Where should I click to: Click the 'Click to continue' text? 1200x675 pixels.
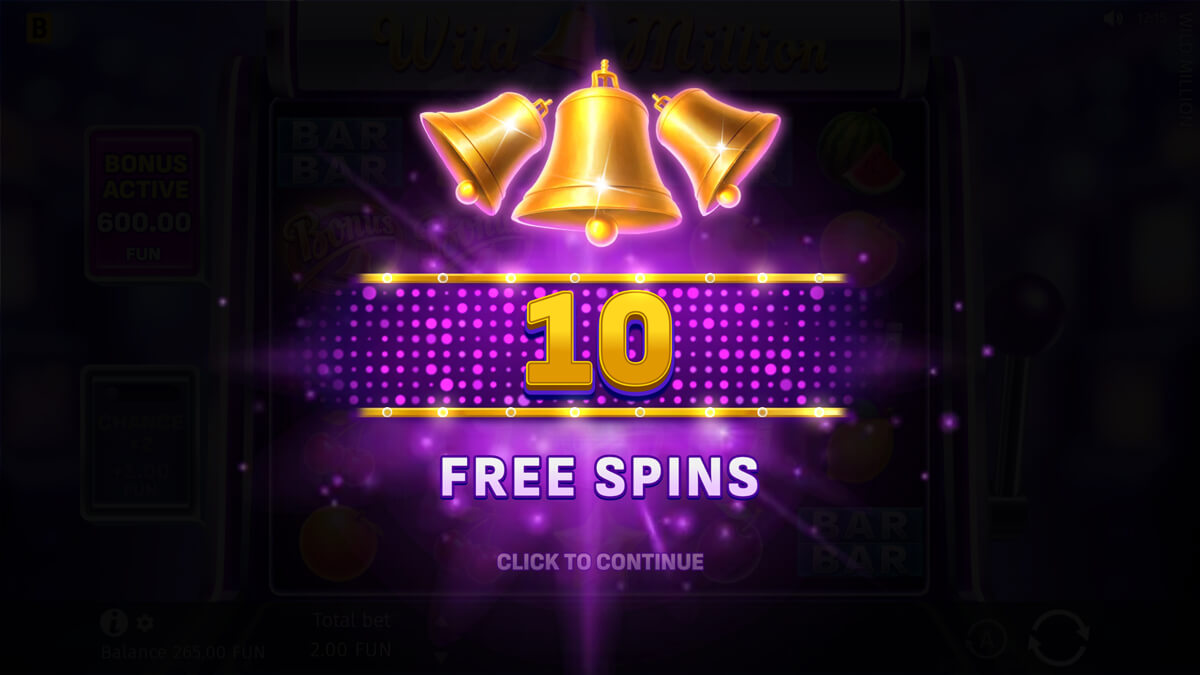600,562
